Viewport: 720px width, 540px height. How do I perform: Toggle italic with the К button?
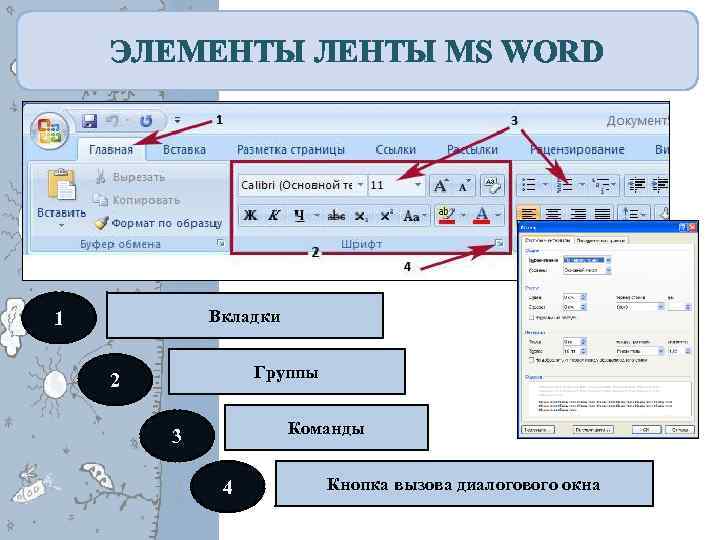pyautogui.click(x=274, y=215)
